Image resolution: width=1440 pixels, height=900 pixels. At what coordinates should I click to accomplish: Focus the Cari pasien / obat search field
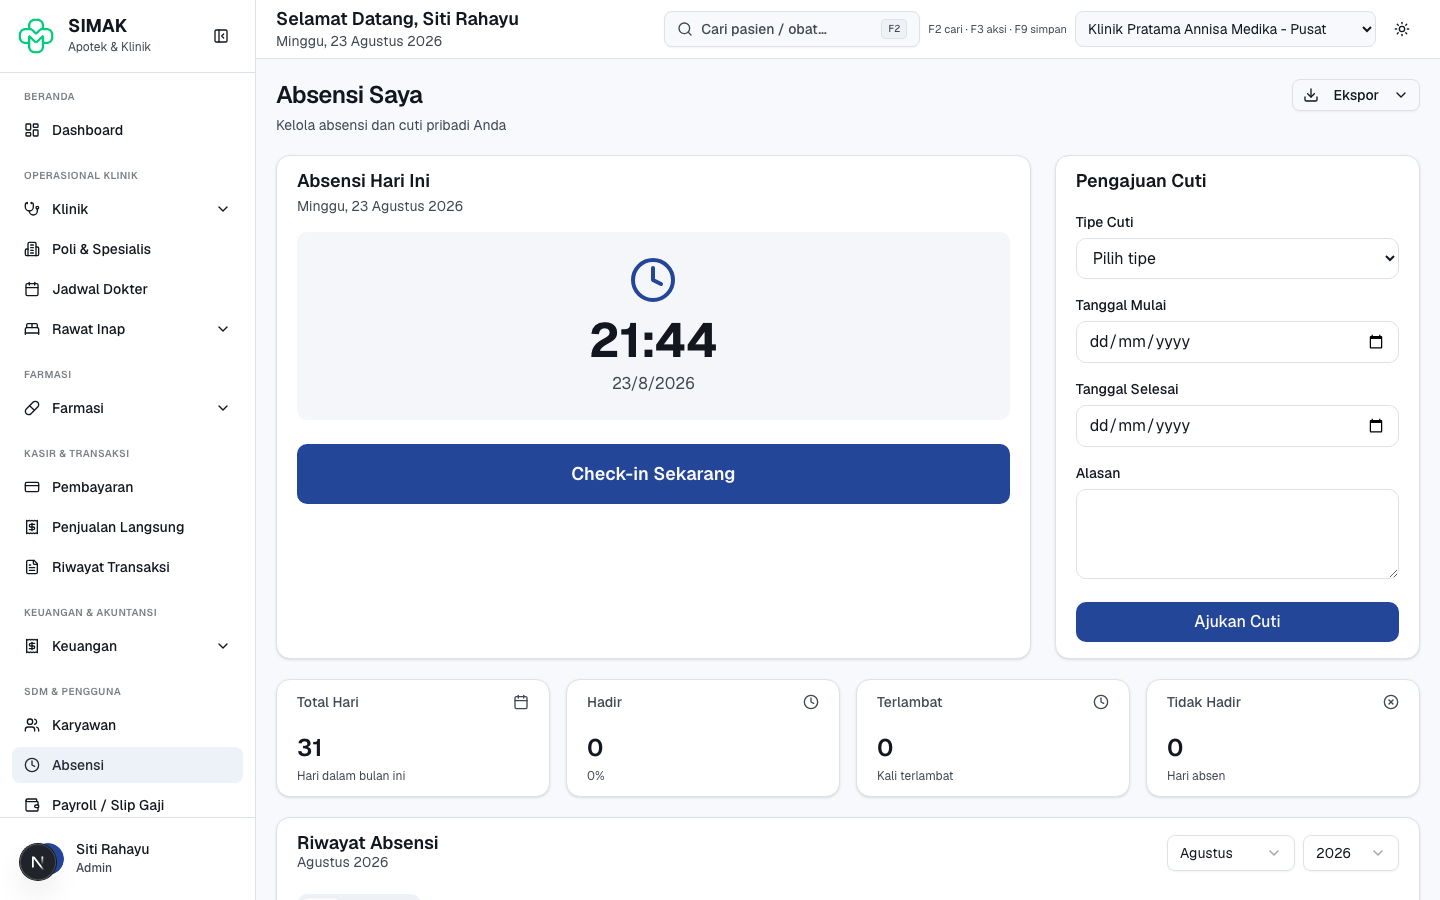[x=791, y=29]
